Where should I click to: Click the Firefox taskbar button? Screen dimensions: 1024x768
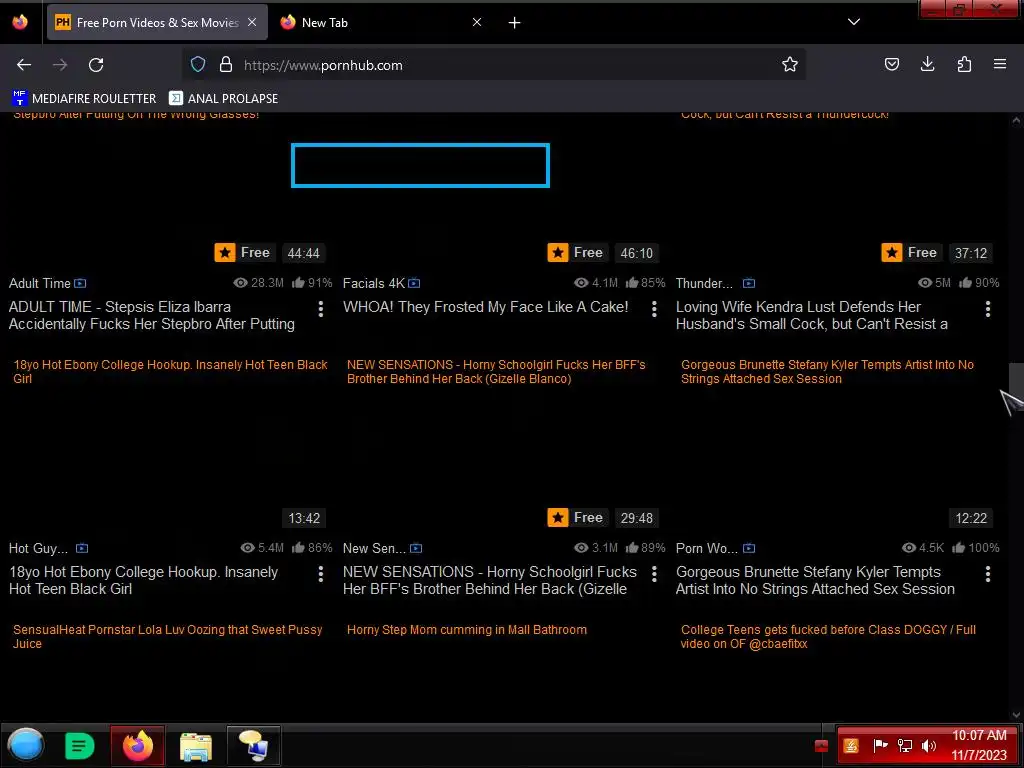[x=138, y=745]
